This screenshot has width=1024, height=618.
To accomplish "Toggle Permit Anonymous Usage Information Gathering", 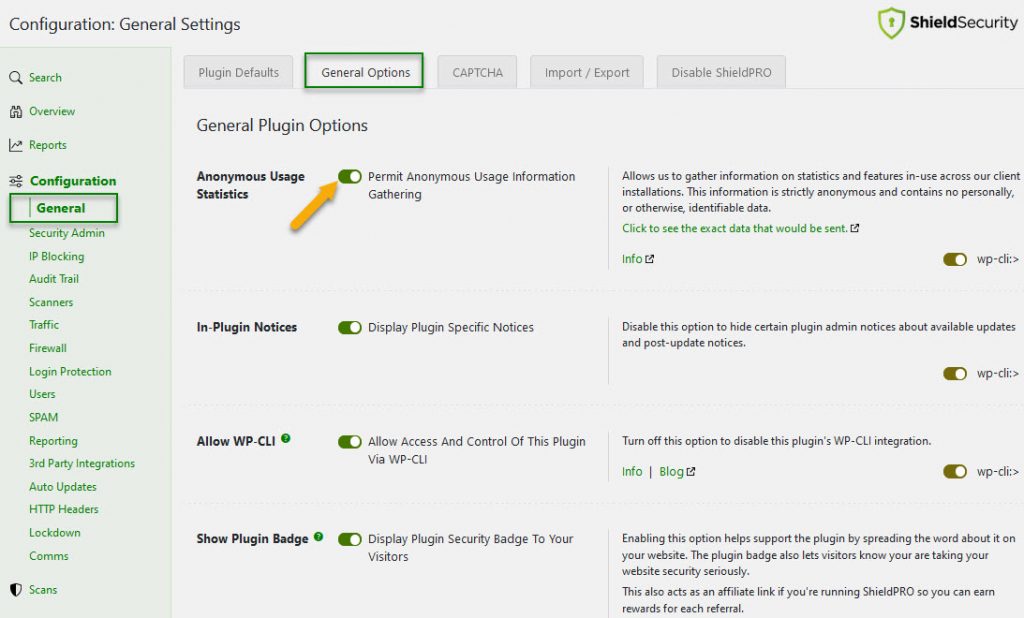I will pyautogui.click(x=350, y=177).
